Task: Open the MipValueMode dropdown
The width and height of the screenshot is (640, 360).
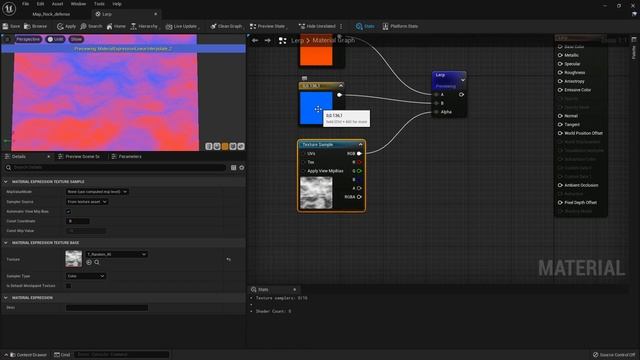Action: click(97, 192)
